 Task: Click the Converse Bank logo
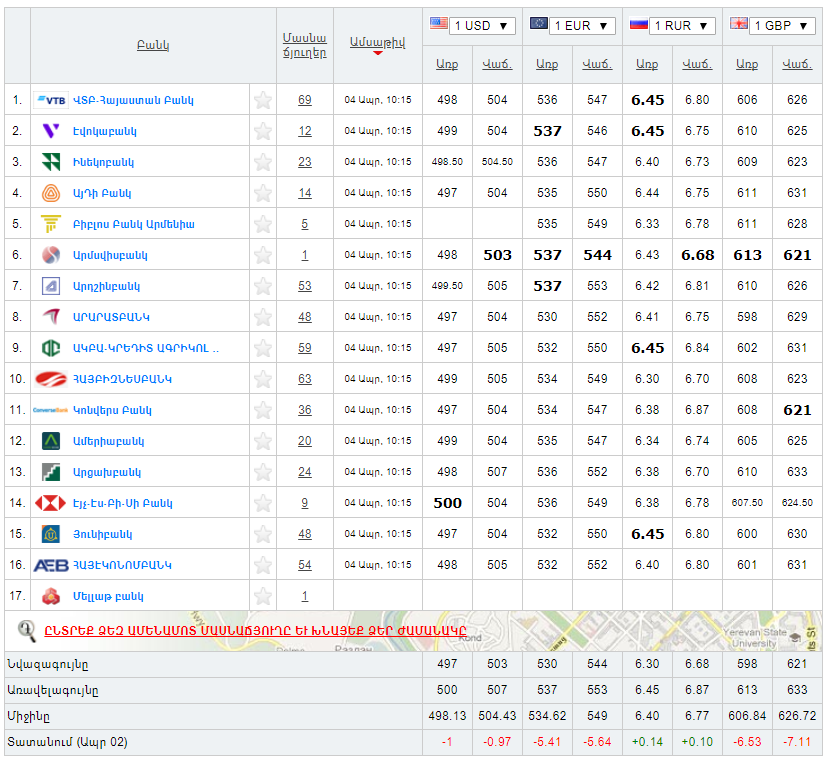pyautogui.click(x=51, y=410)
